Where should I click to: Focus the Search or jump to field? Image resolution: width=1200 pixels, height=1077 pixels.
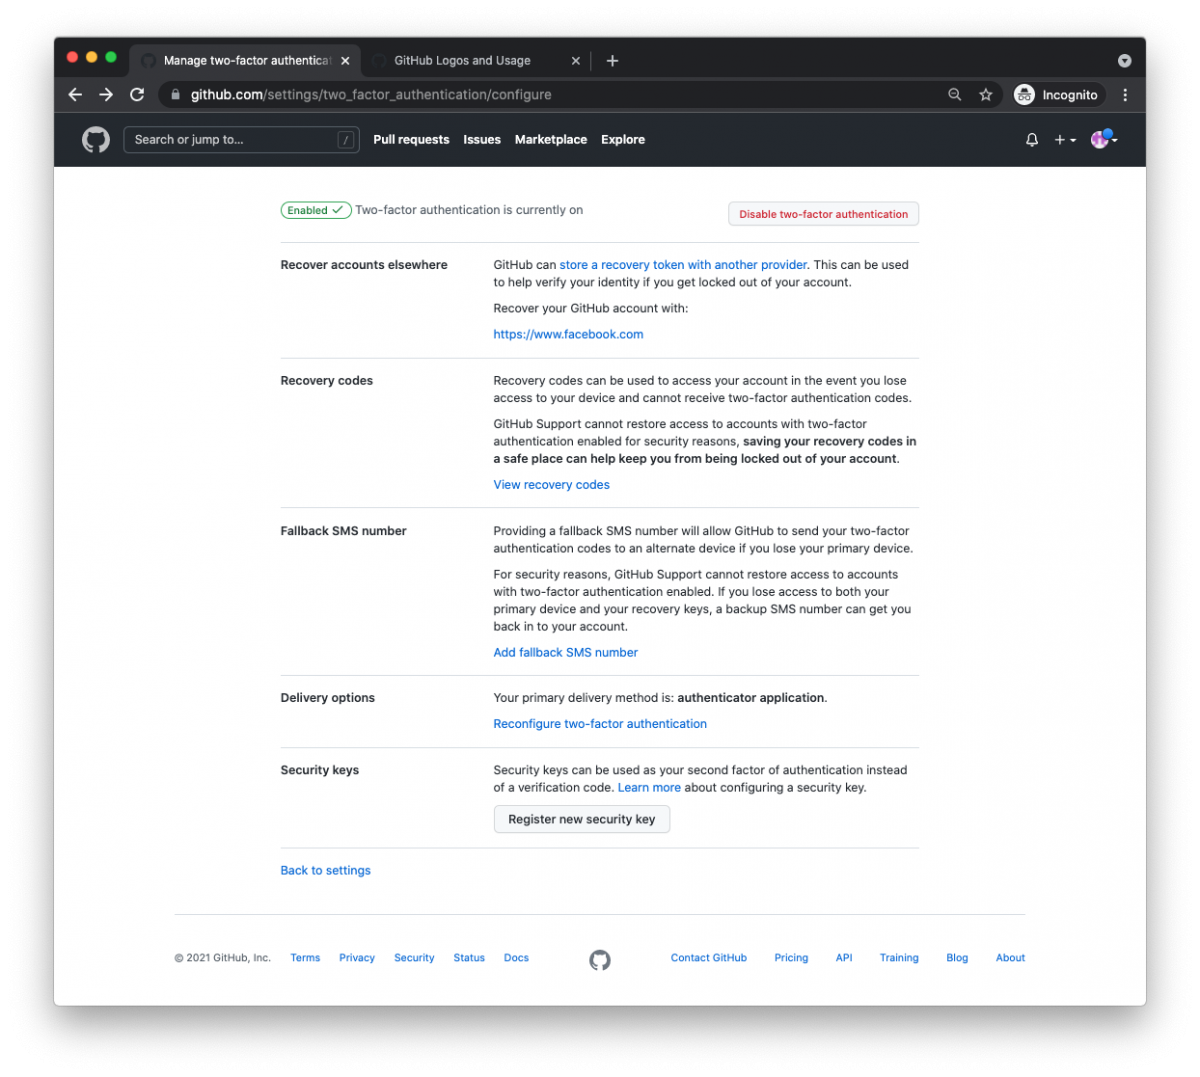[241, 140]
